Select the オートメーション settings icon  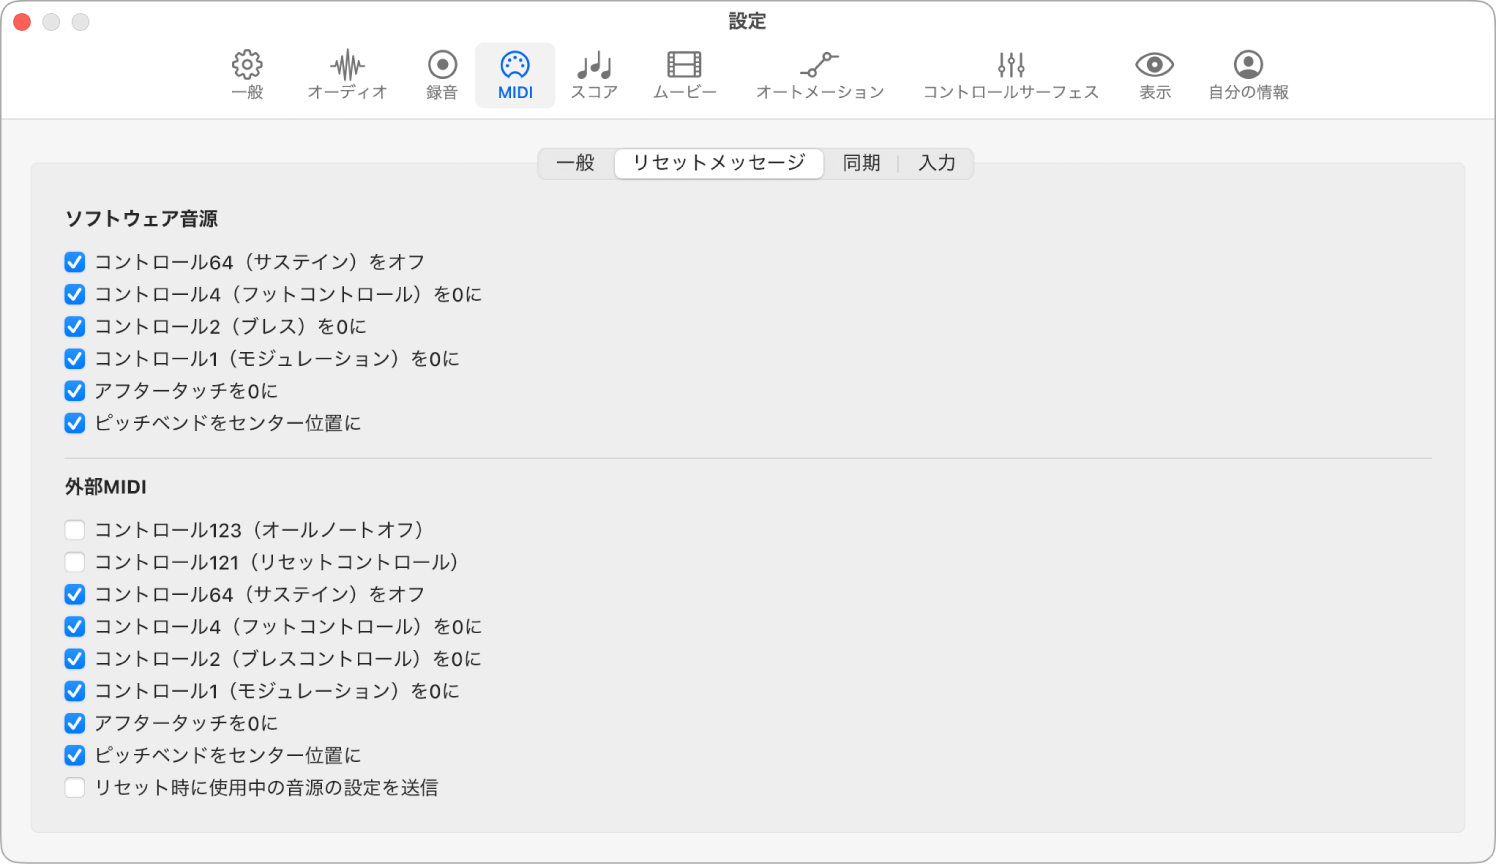pos(820,74)
